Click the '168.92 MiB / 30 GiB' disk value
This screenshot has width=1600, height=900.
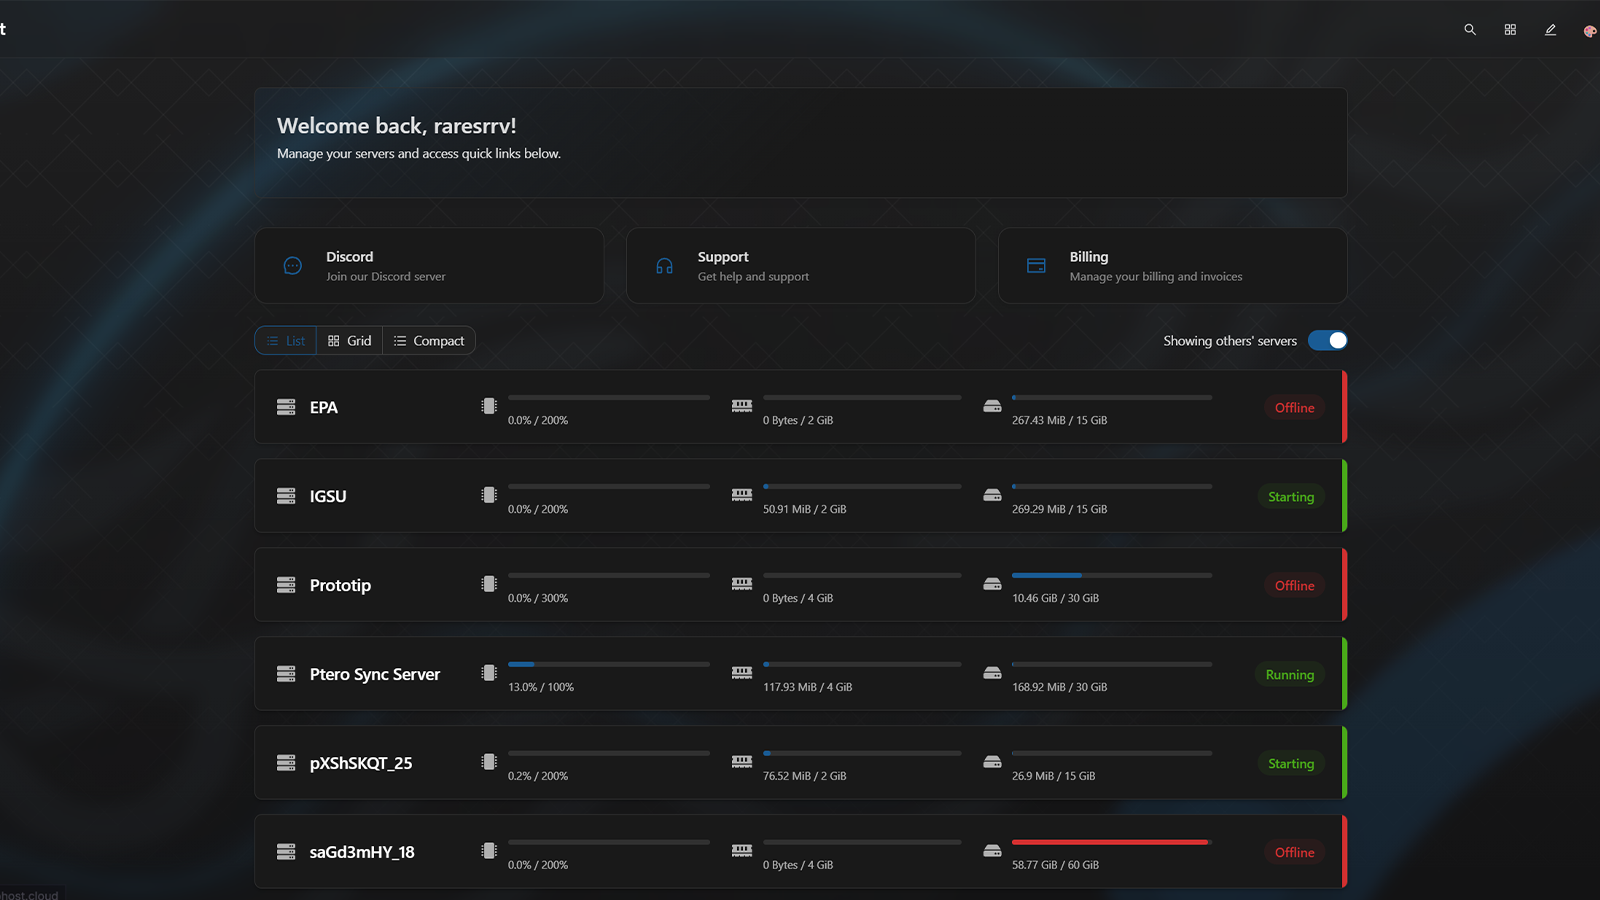click(x=1060, y=687)
